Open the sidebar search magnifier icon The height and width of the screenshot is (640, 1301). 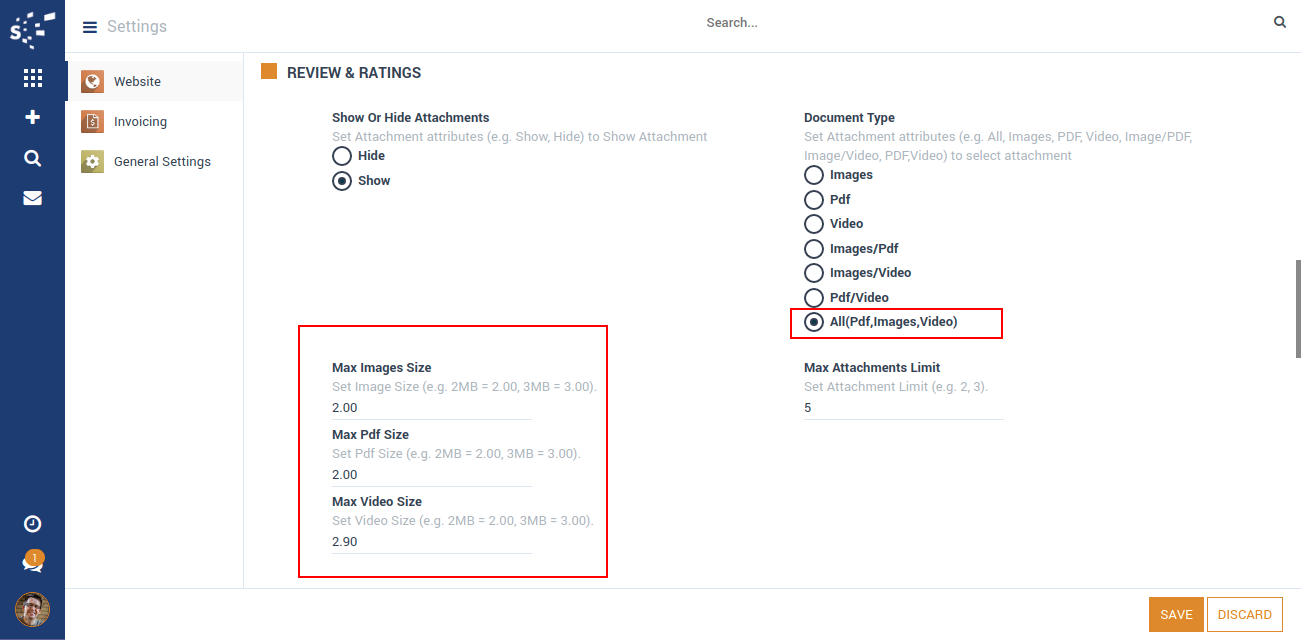(x=32, y=158)
